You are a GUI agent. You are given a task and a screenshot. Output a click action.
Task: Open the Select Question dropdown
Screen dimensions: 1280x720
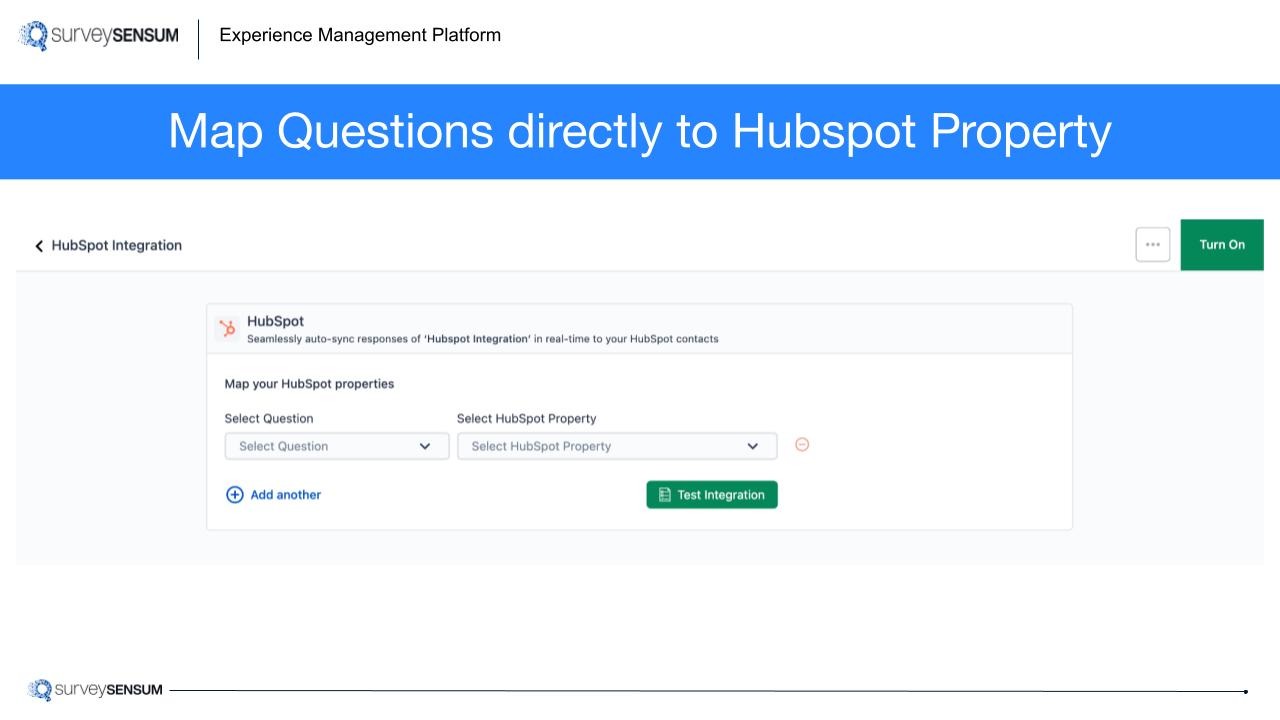pyautogui.click(x=336, y=446)
